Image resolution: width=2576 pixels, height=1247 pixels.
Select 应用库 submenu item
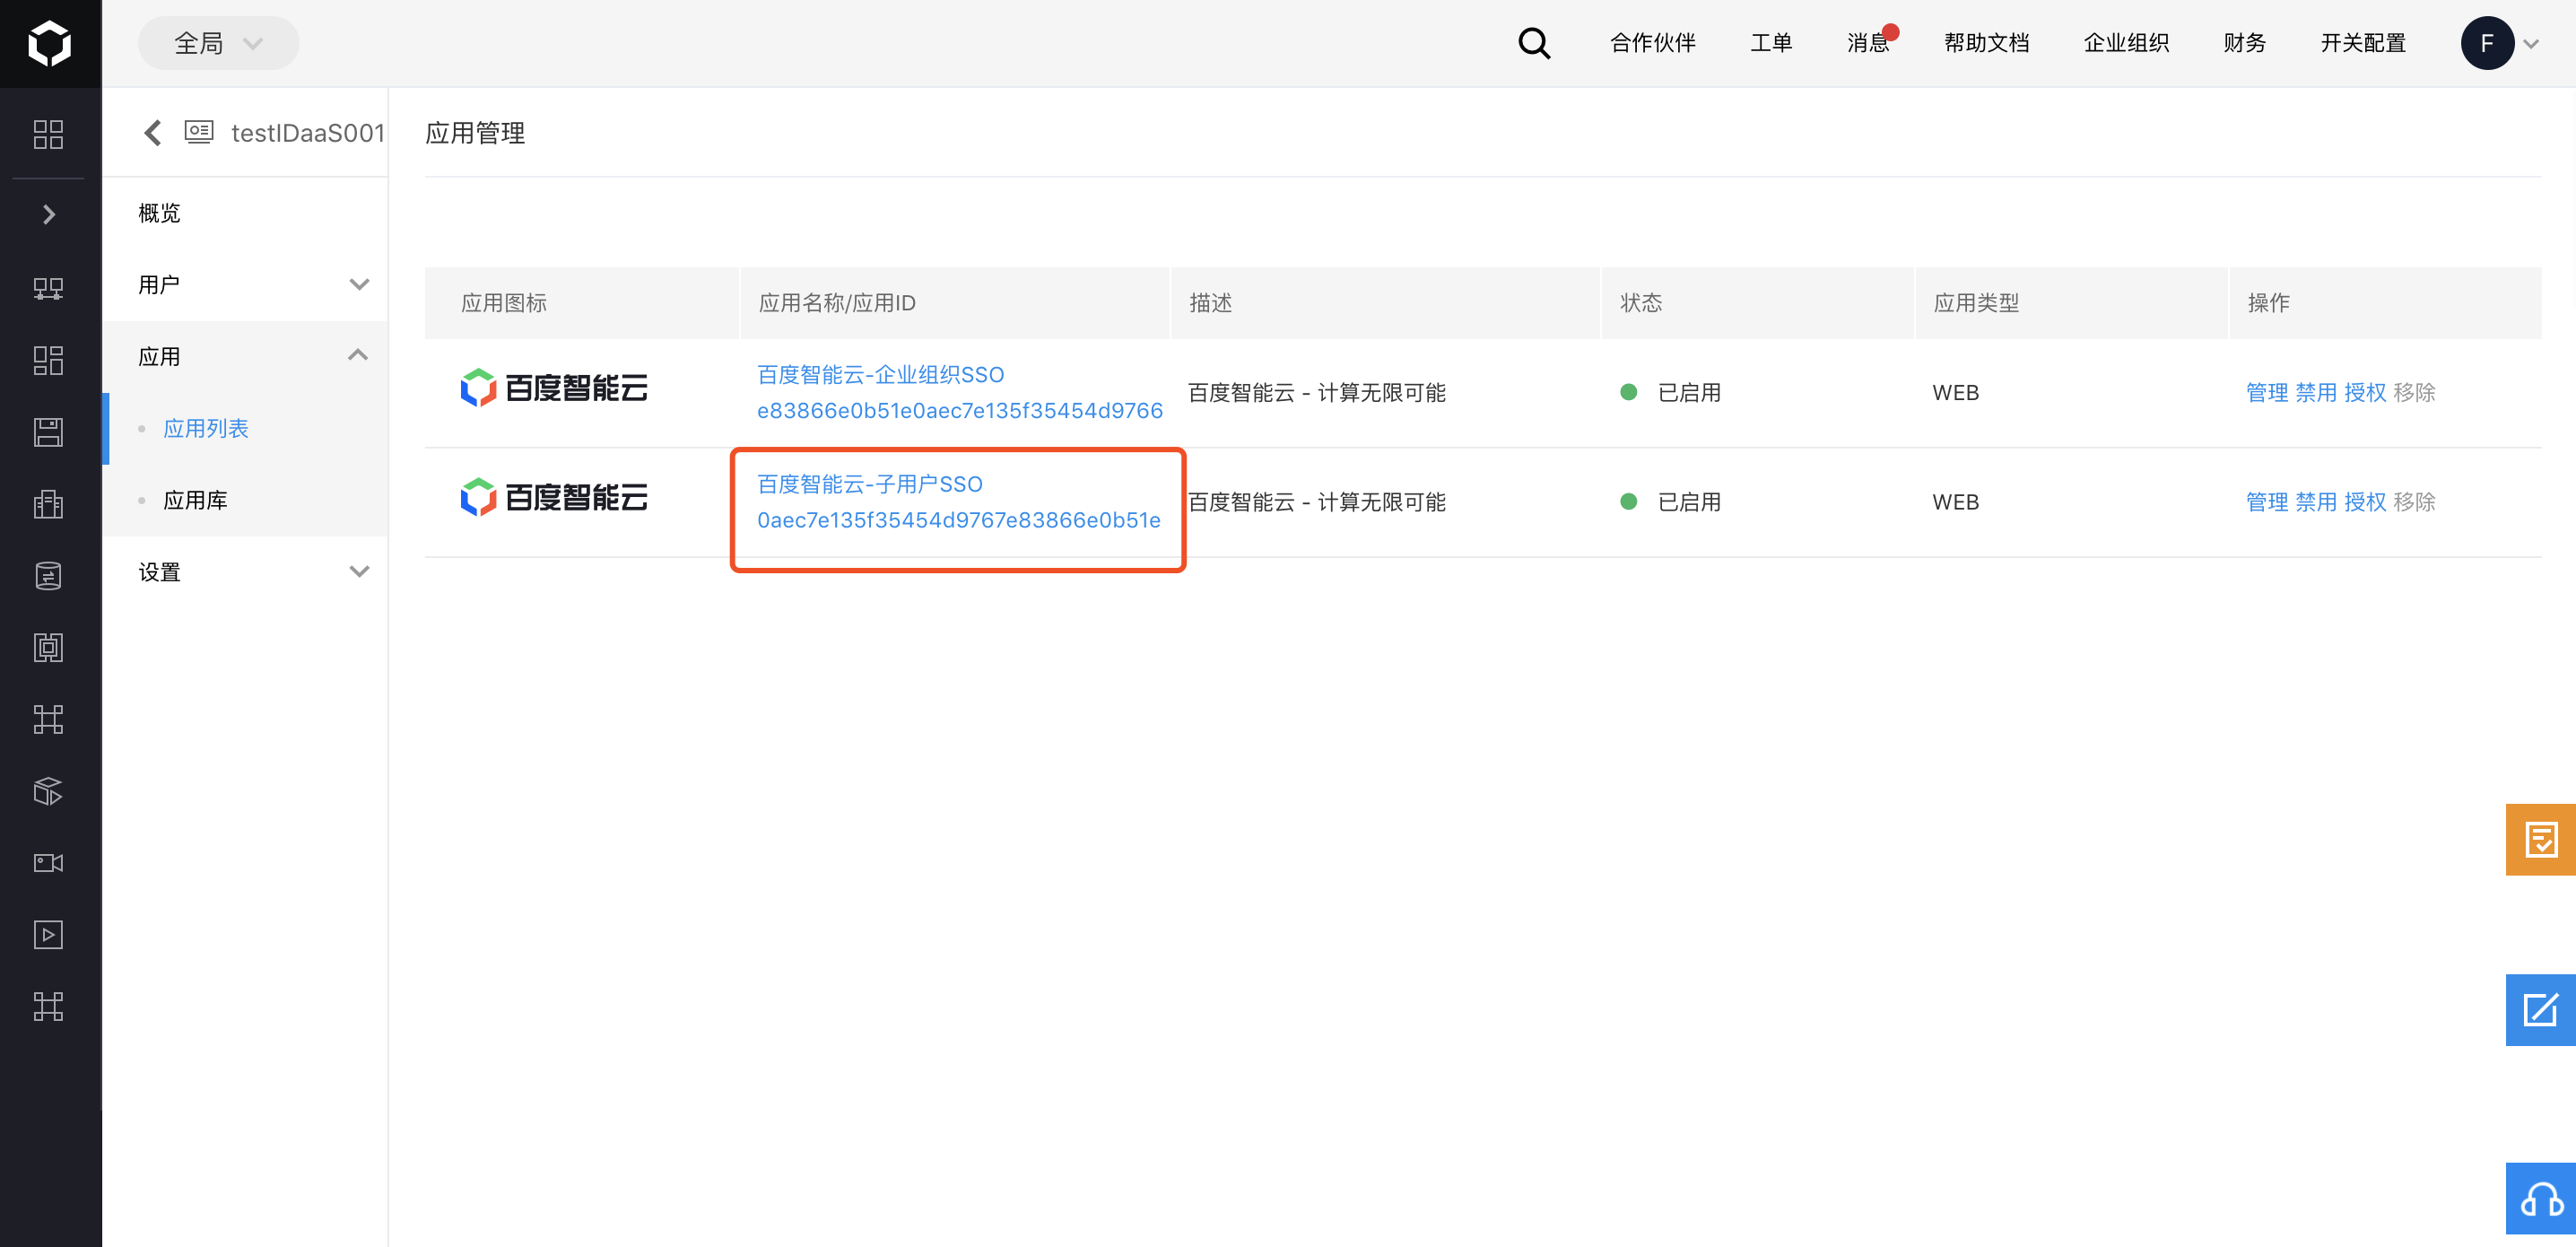[x=195, y=500]
